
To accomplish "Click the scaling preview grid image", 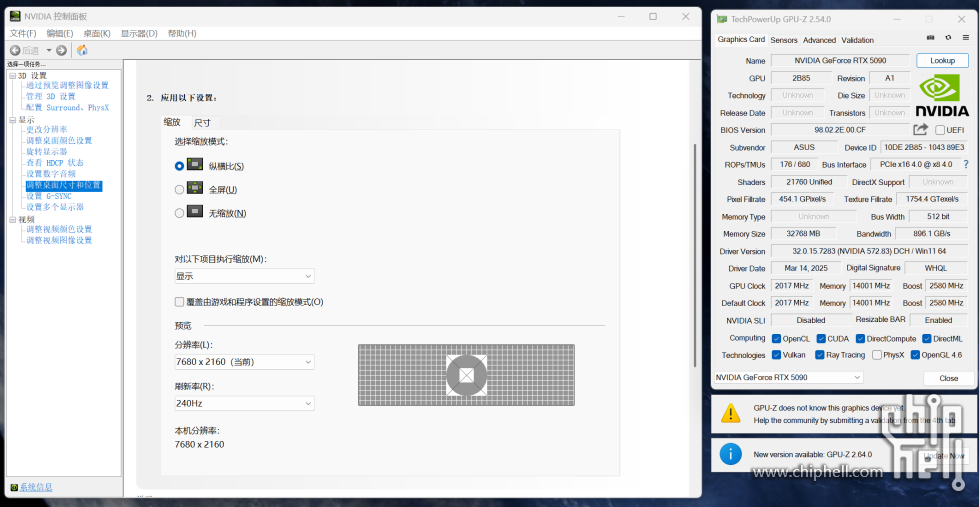I will coord(466,375).
